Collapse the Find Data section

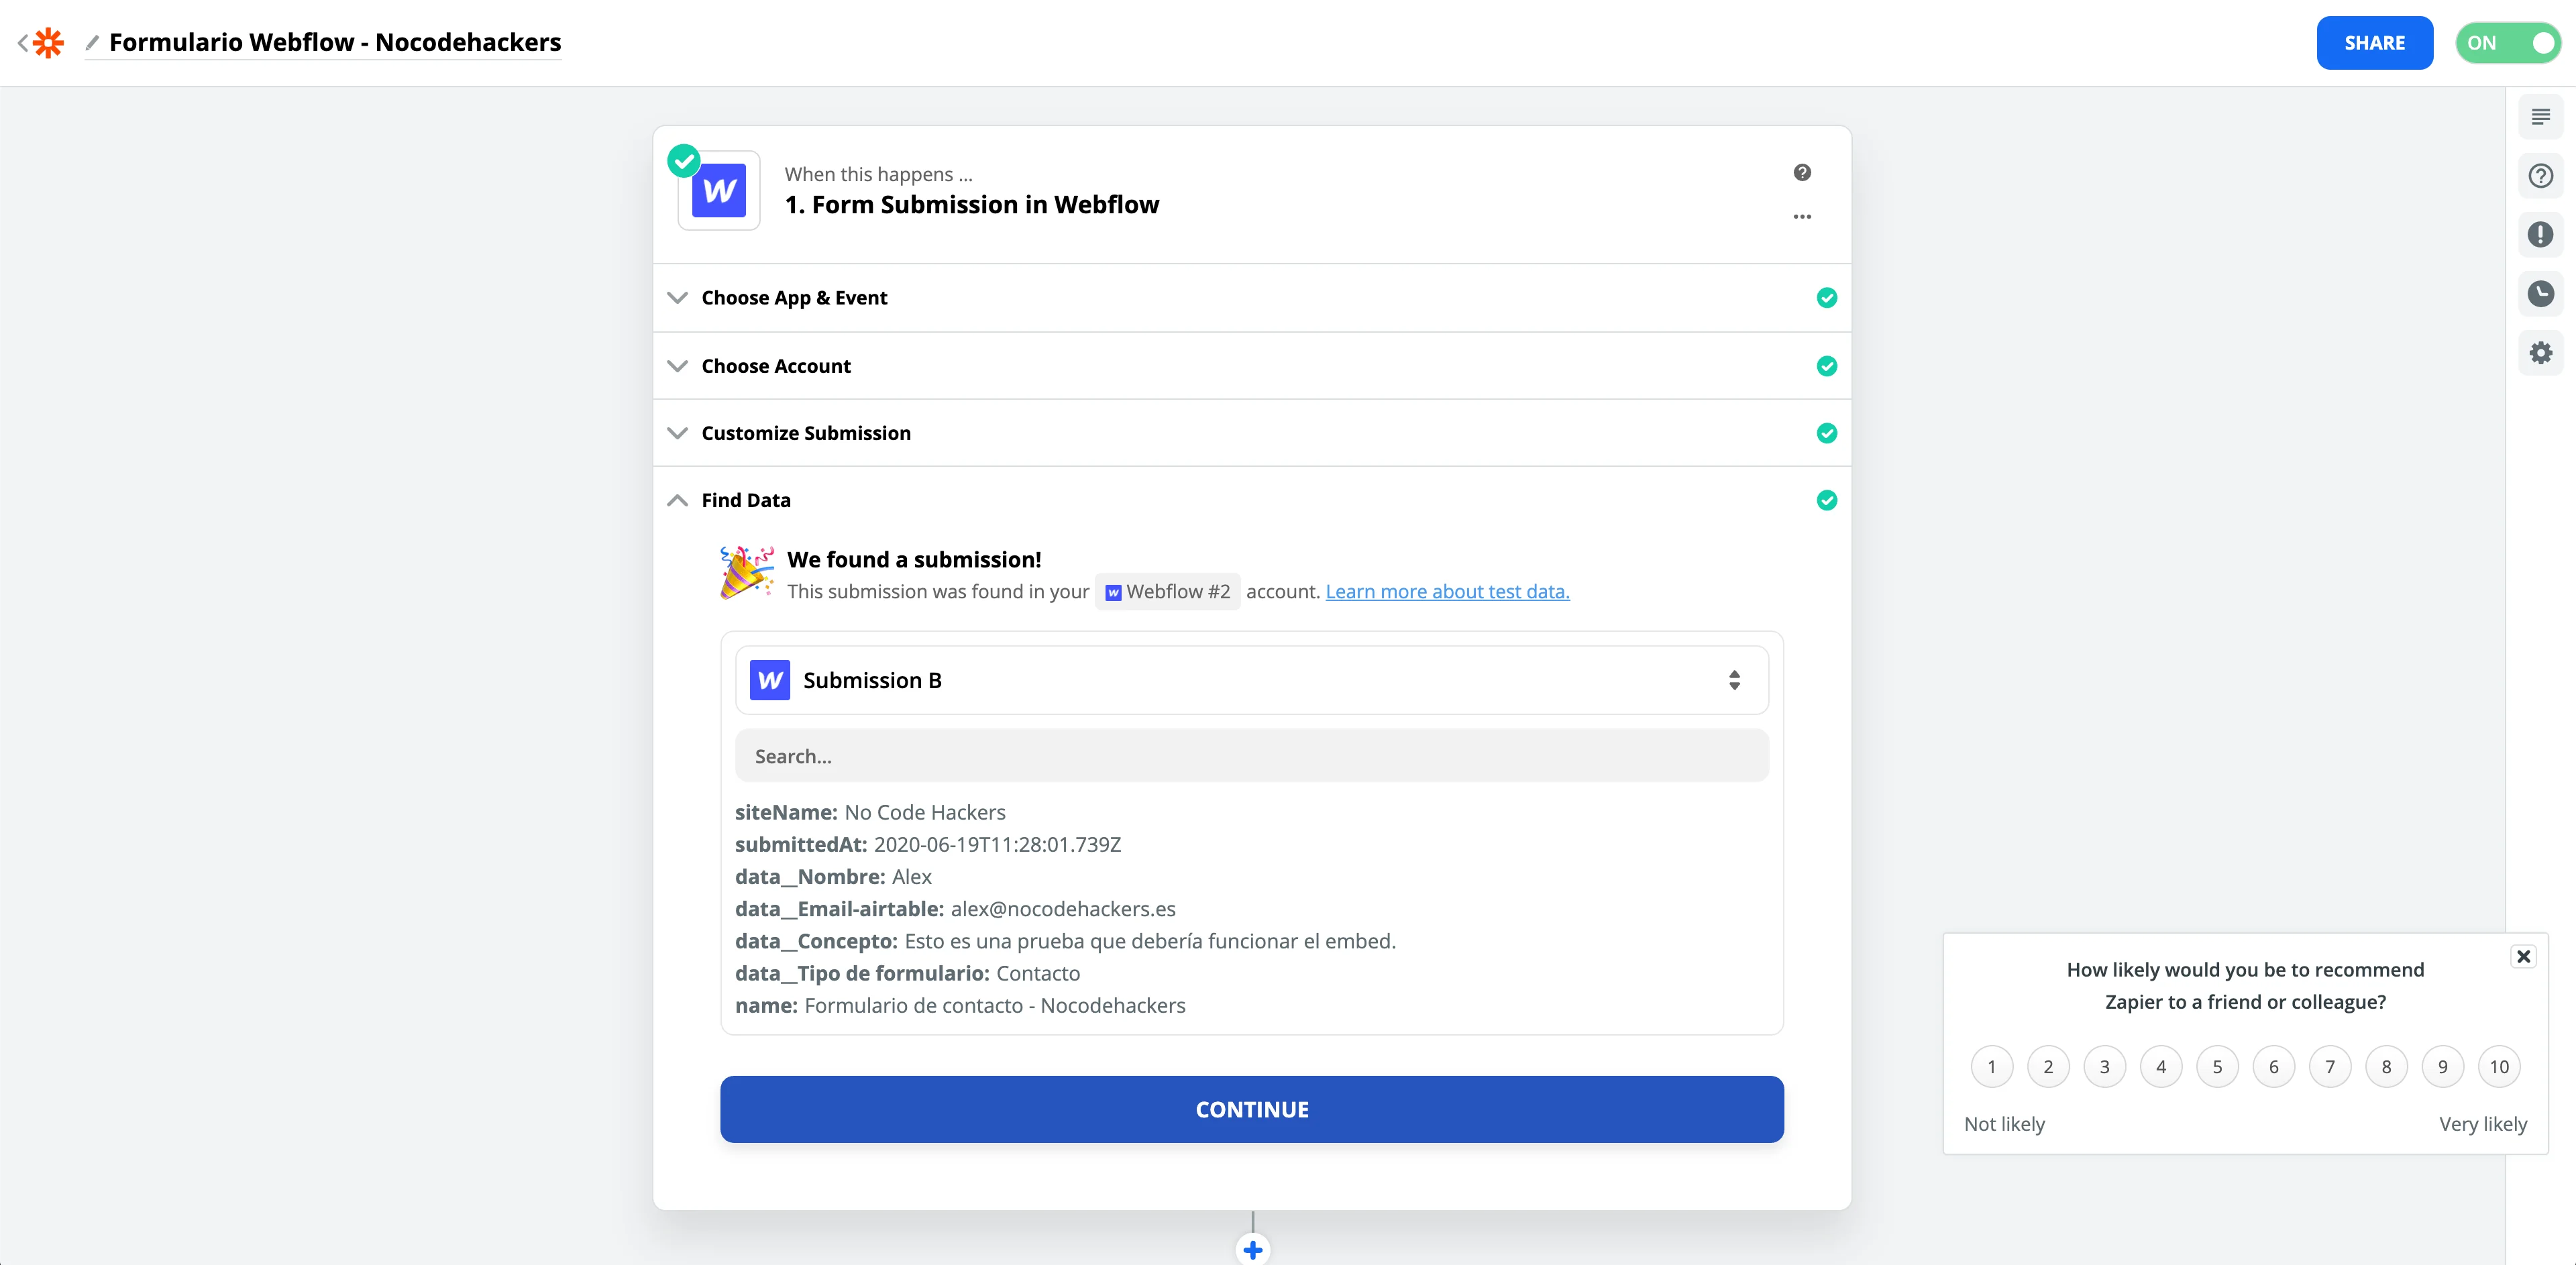[745, 500]
